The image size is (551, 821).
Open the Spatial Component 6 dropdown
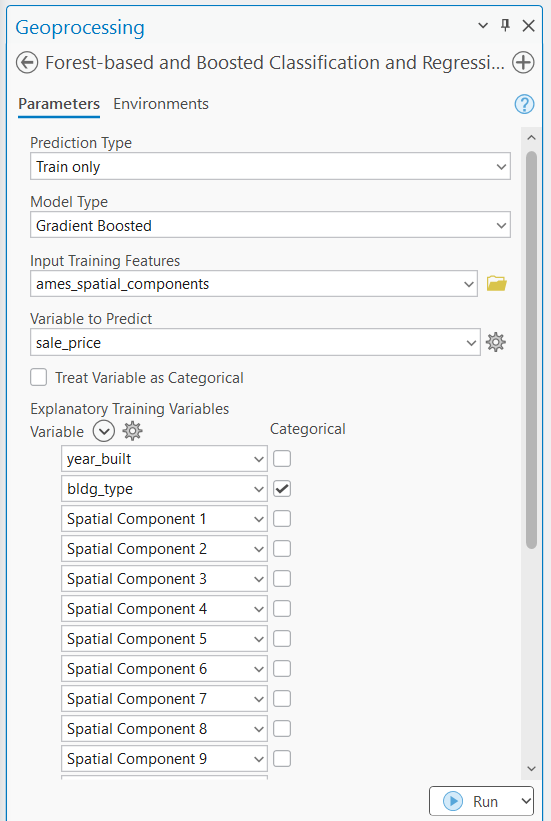164,669
